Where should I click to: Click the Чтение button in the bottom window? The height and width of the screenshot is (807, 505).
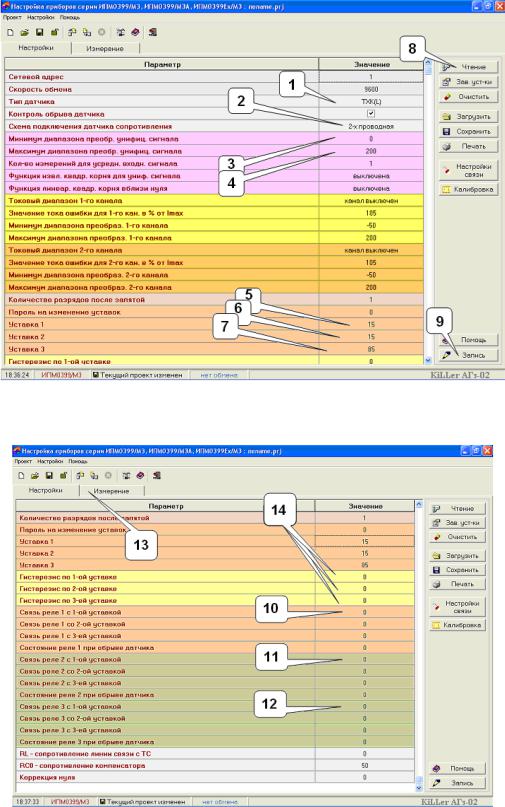coord(458,508)
